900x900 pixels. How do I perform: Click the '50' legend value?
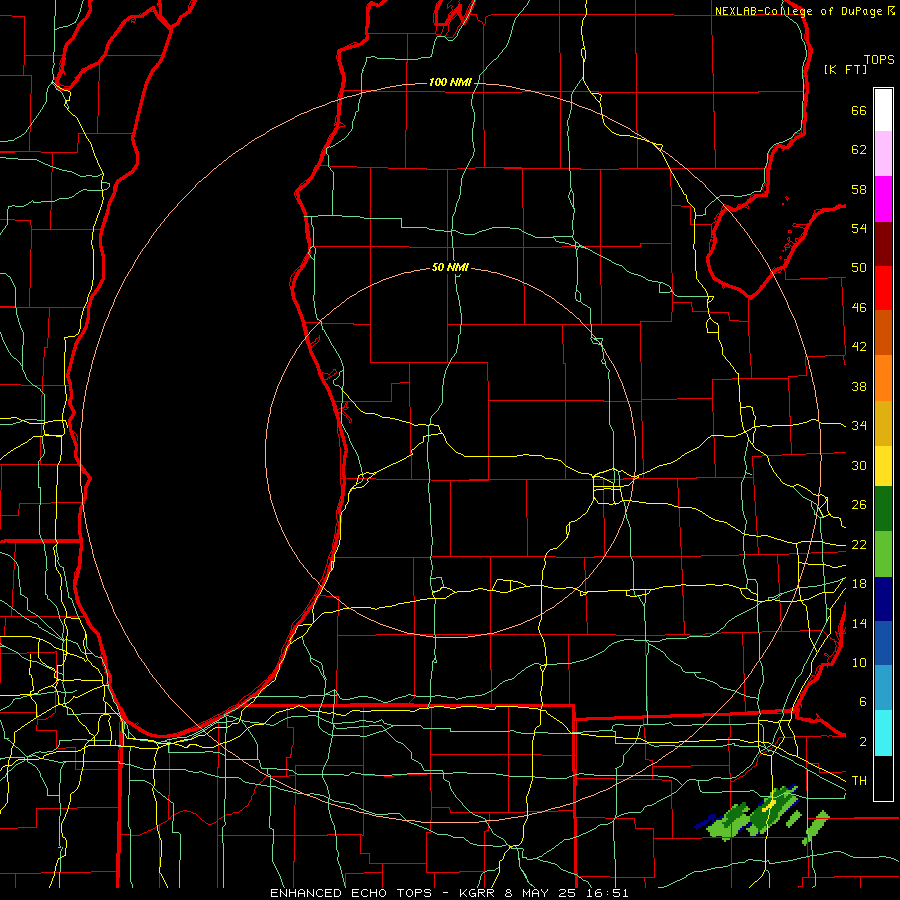(x=859, y=269)
